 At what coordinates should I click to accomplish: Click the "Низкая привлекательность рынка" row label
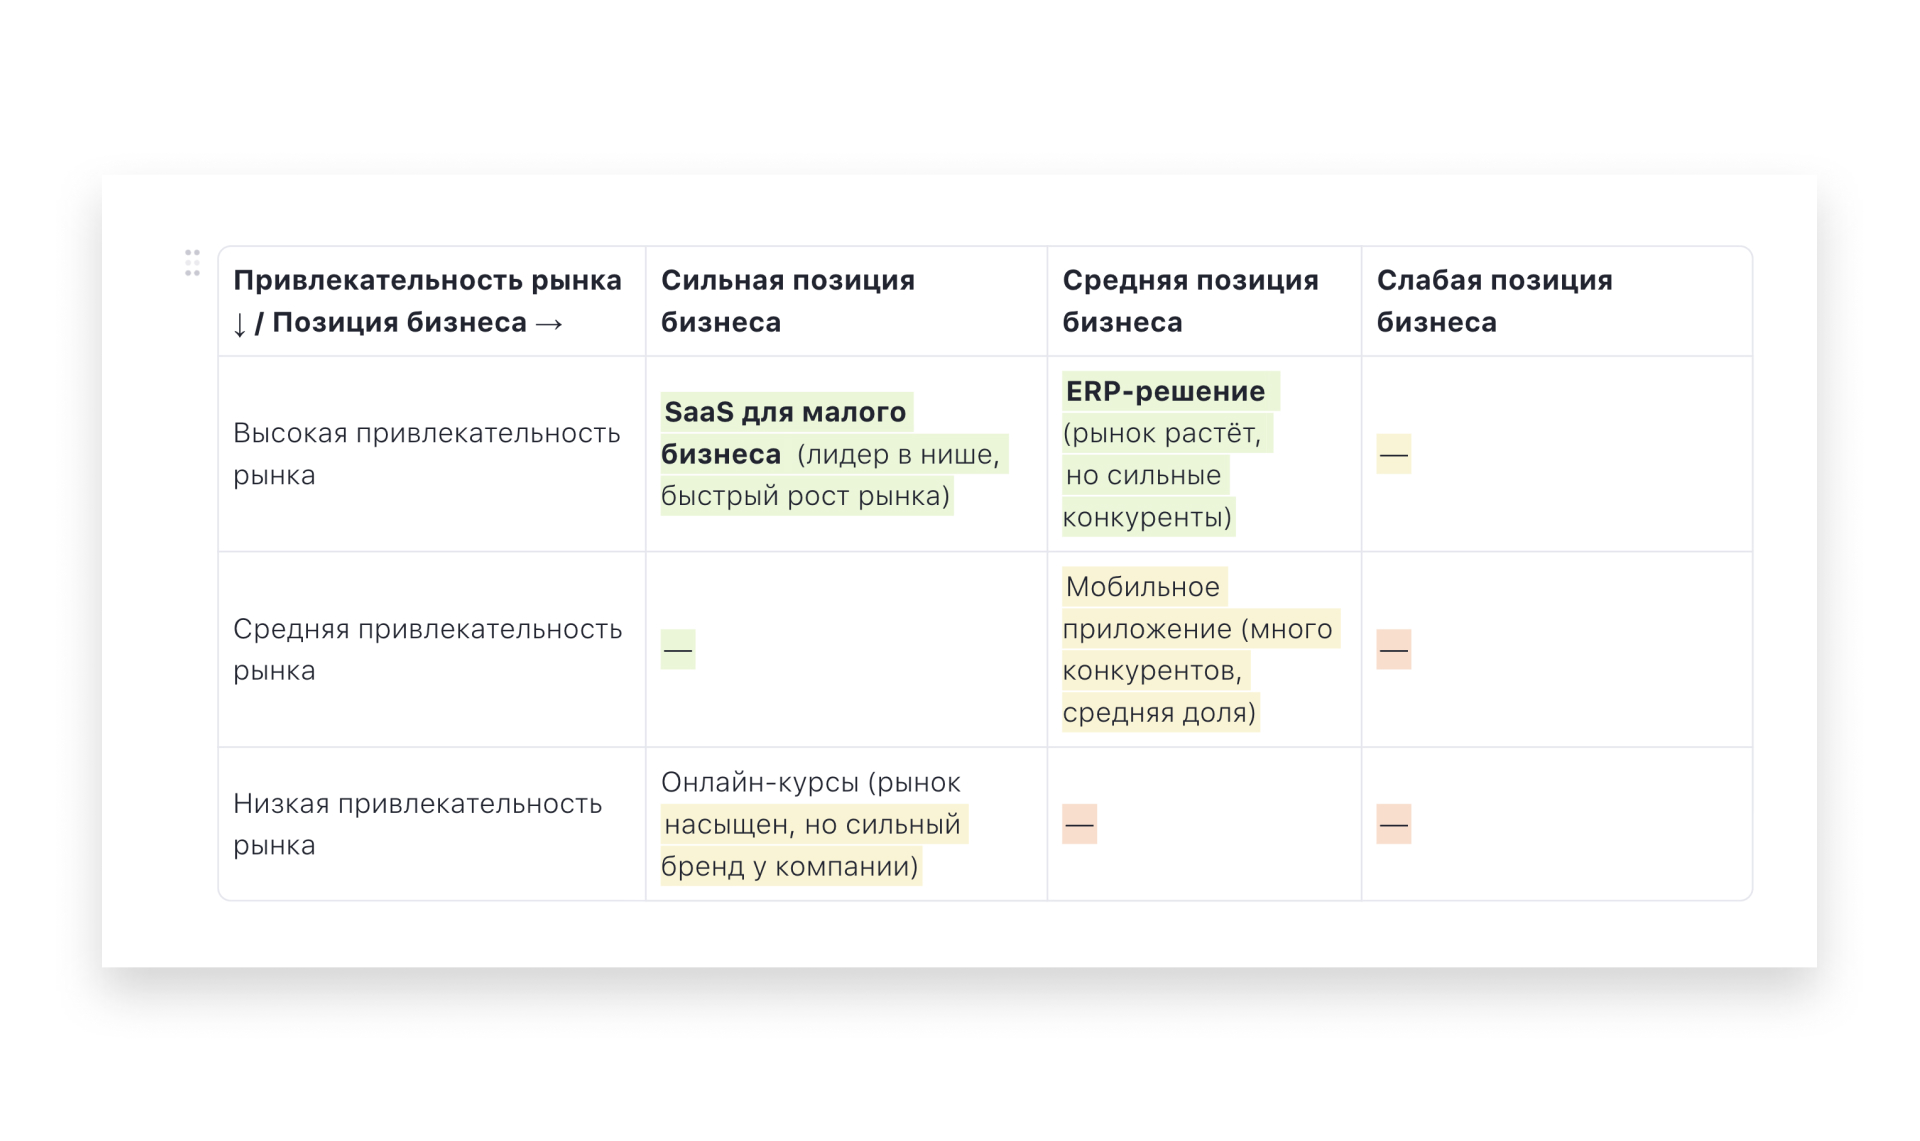click(417, 824)
